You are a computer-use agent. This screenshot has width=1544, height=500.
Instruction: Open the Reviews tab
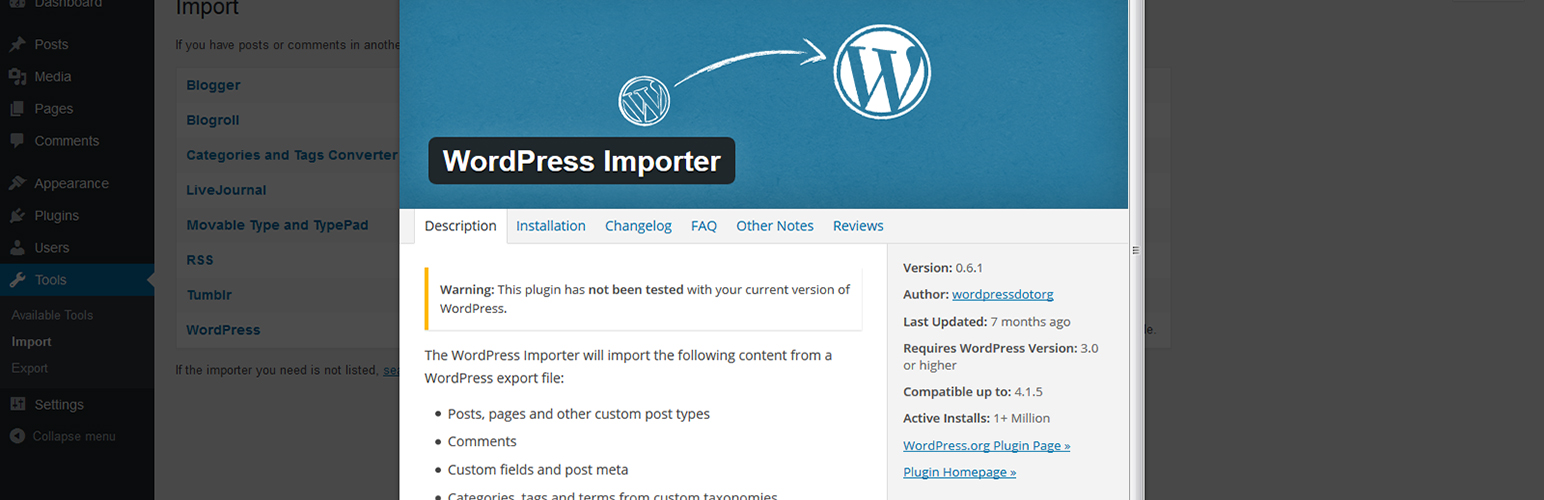858,226
